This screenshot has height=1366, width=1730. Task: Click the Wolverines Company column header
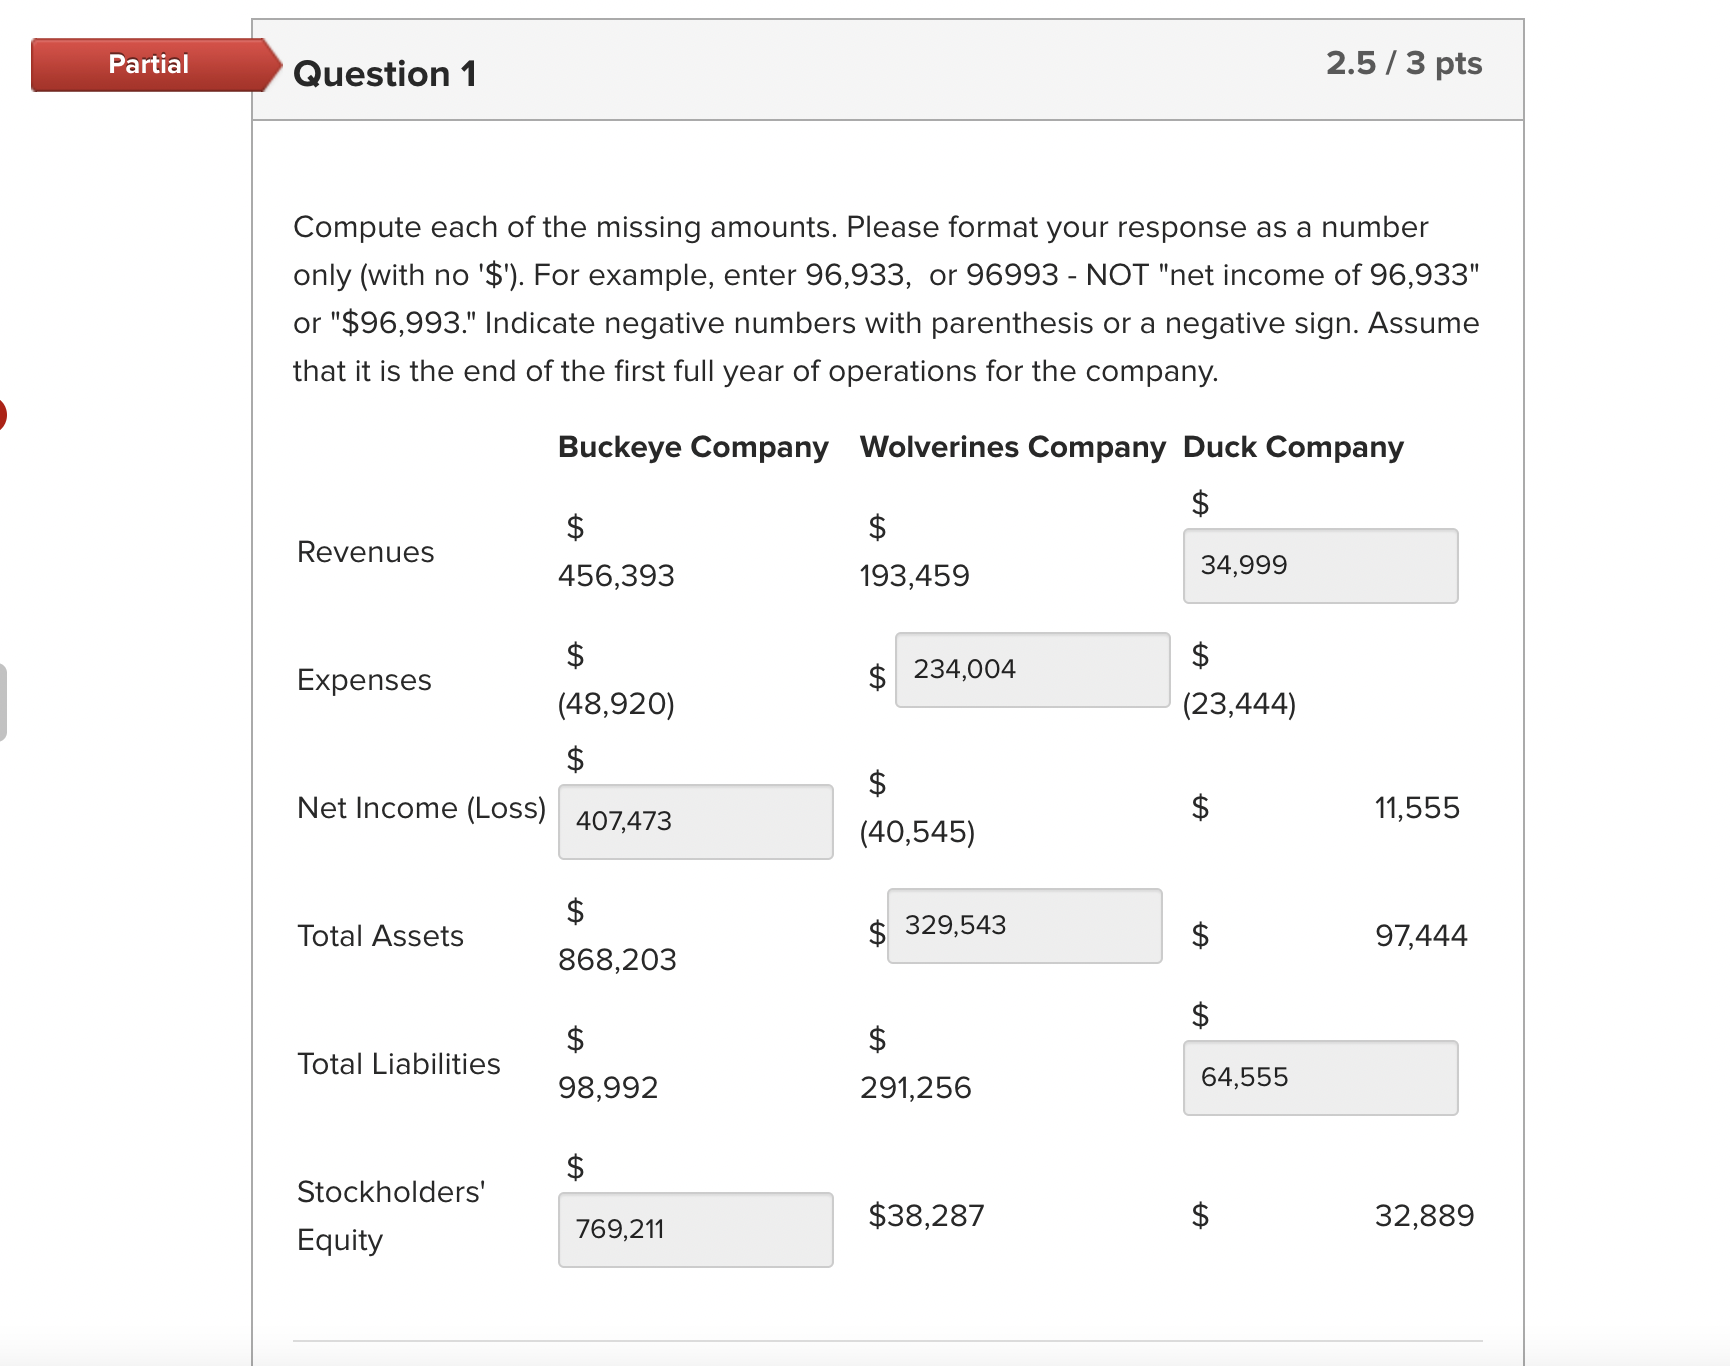[1013, 447]
